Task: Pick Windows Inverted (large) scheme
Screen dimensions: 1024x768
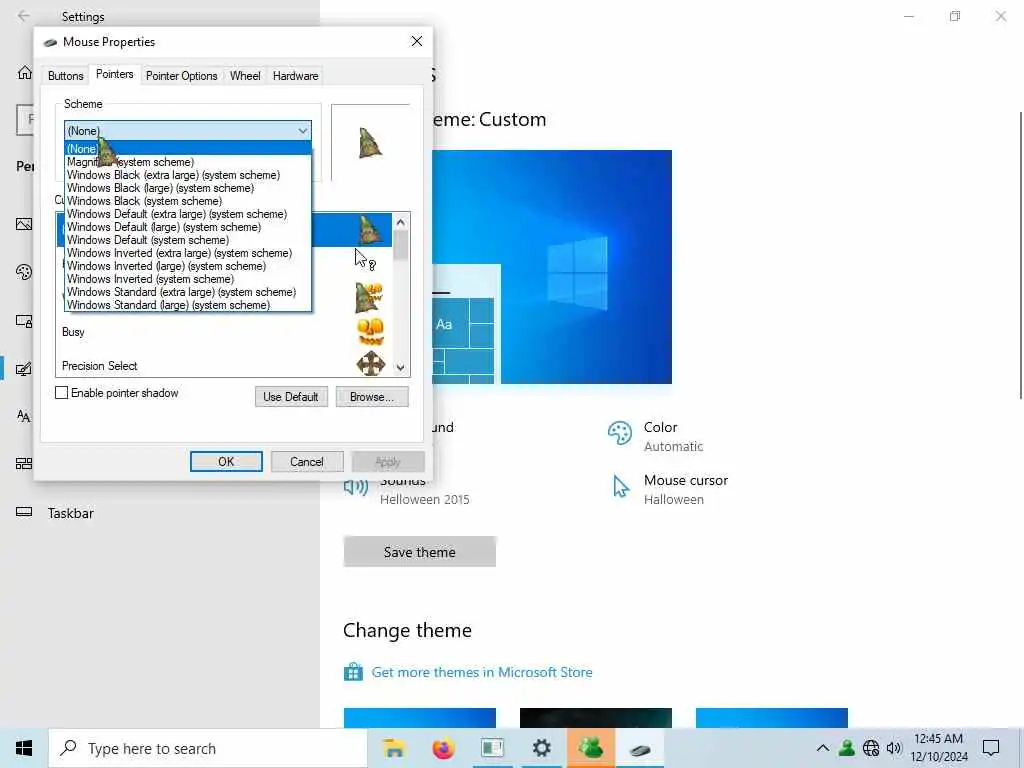Action: coord(188,266)
